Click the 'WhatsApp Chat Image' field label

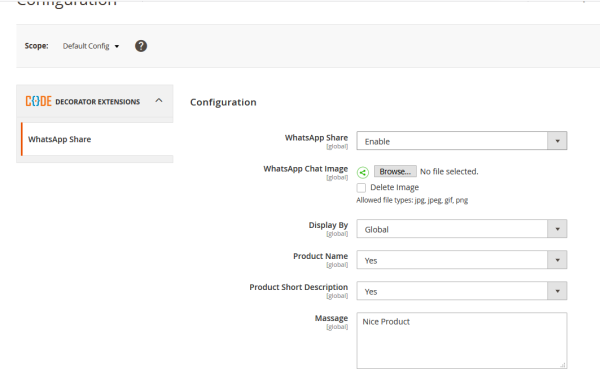(305, 169)
